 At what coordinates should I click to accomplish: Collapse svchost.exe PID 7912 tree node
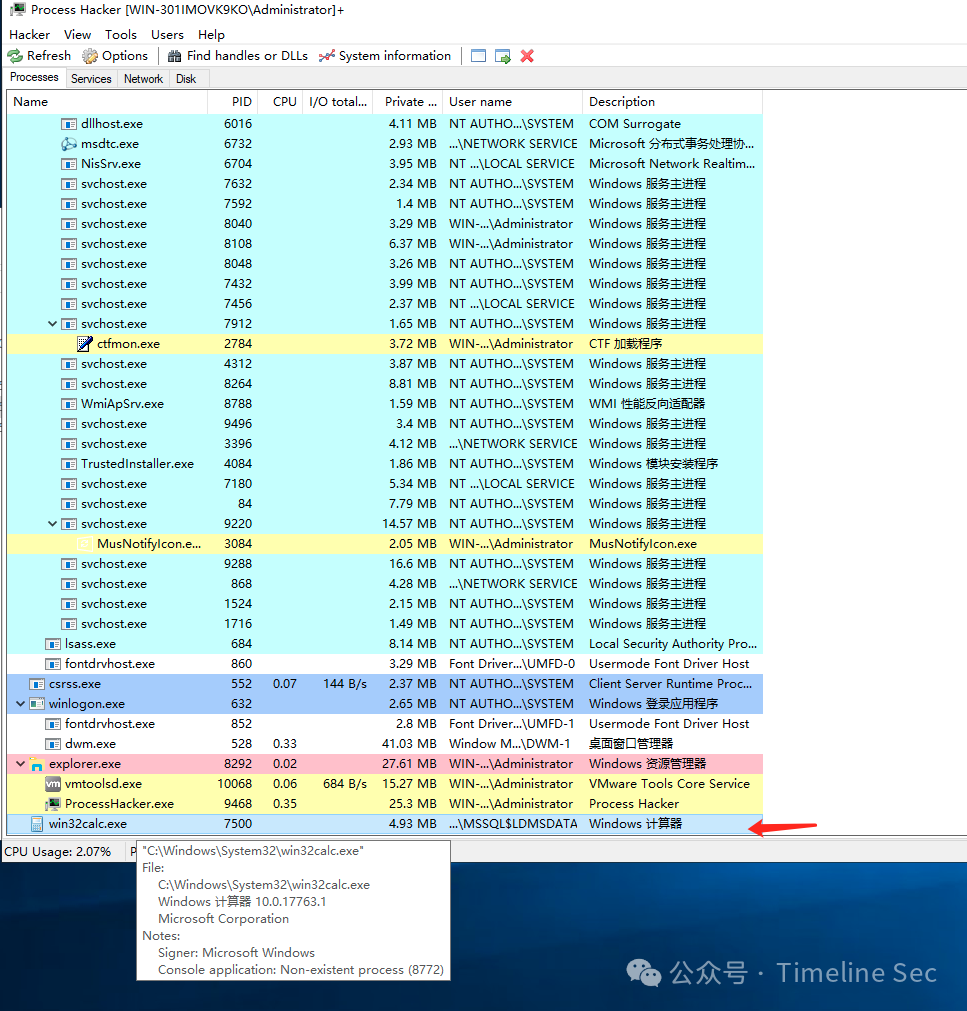point(52,324)
